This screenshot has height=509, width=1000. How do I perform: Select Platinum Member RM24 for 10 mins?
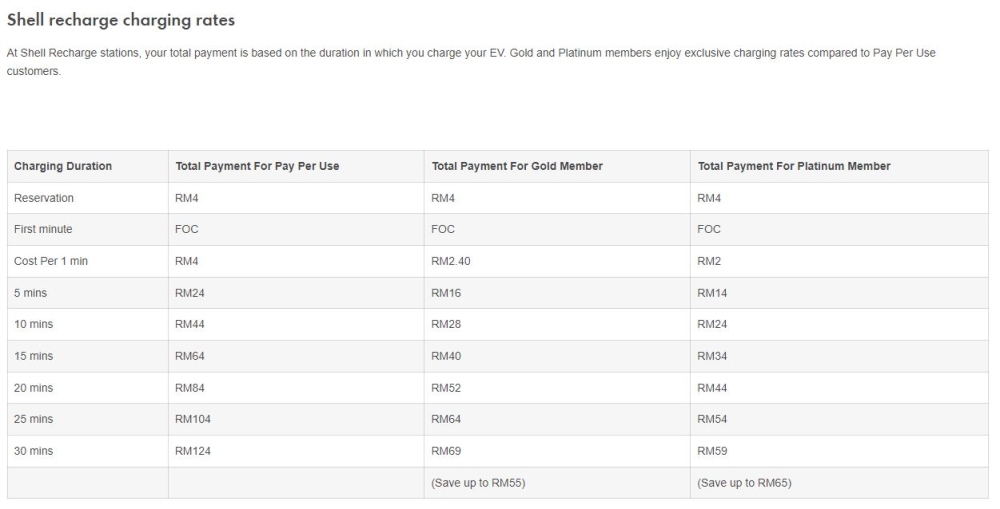tap(712, 324)
